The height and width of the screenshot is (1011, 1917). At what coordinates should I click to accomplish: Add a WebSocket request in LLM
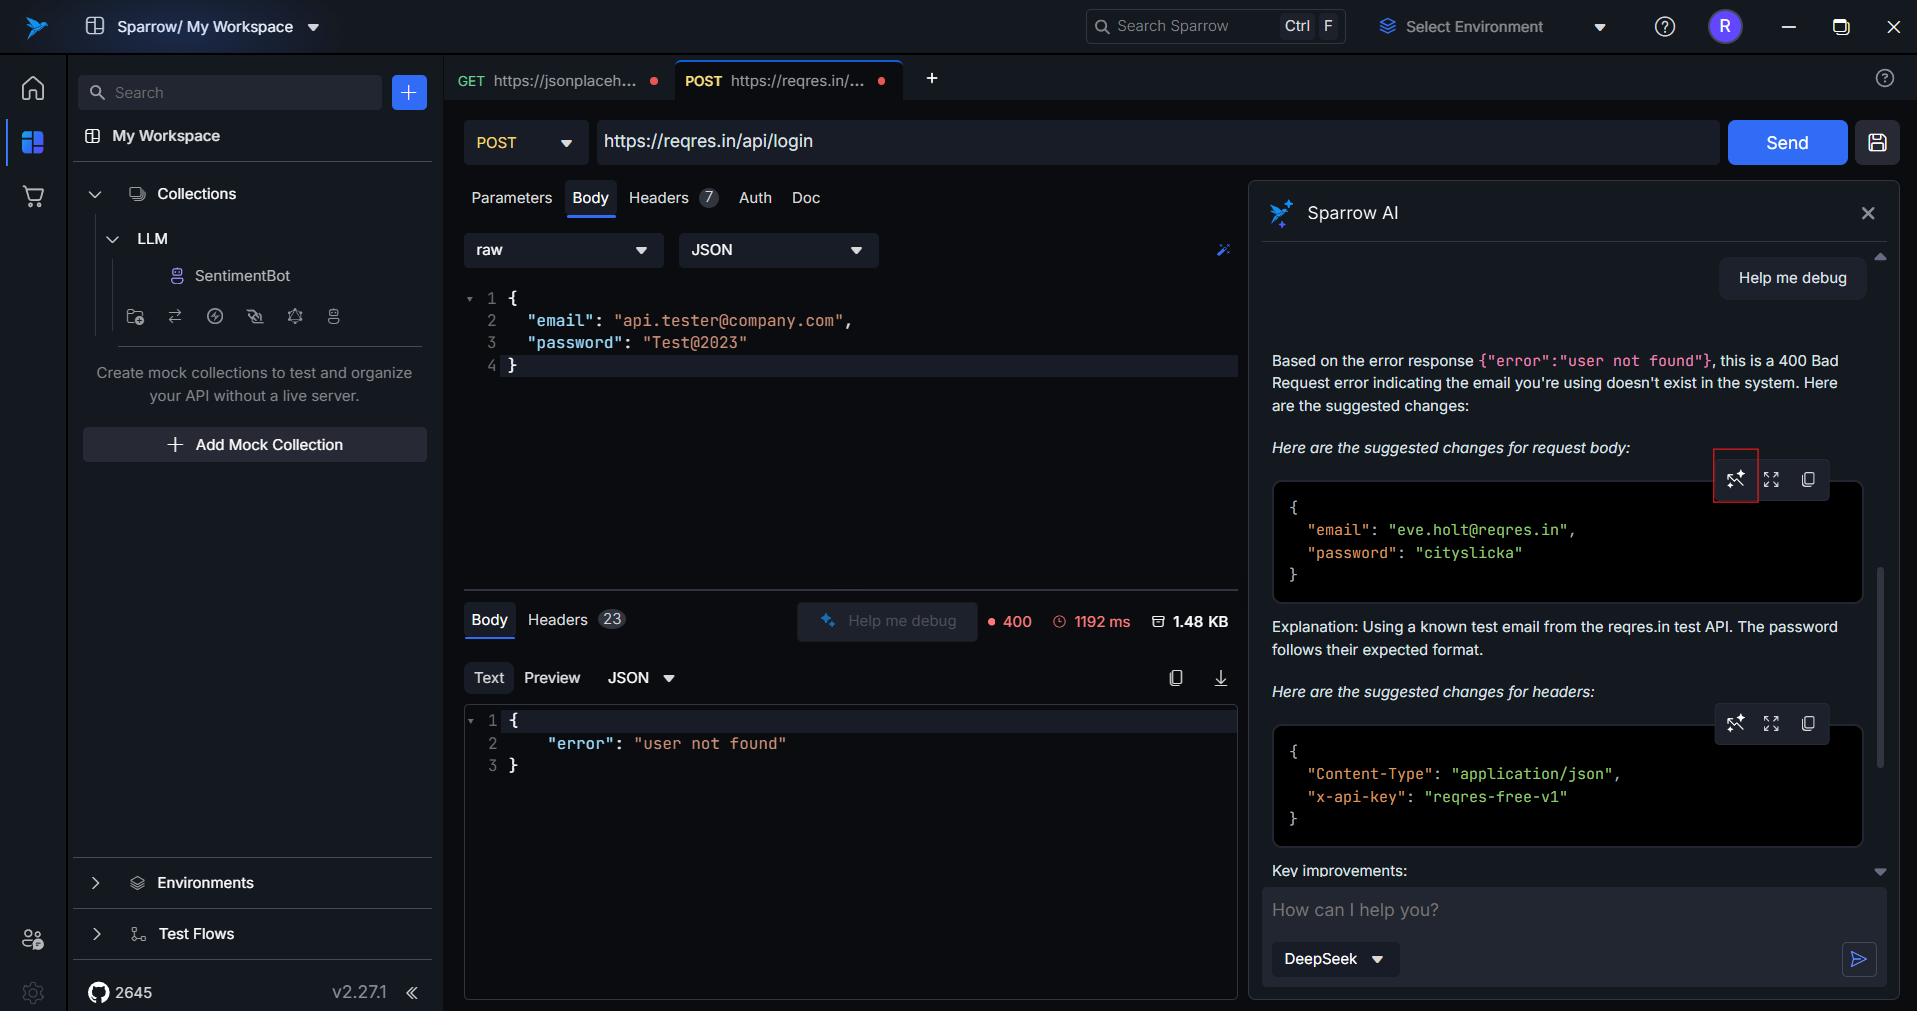point(255,316)
